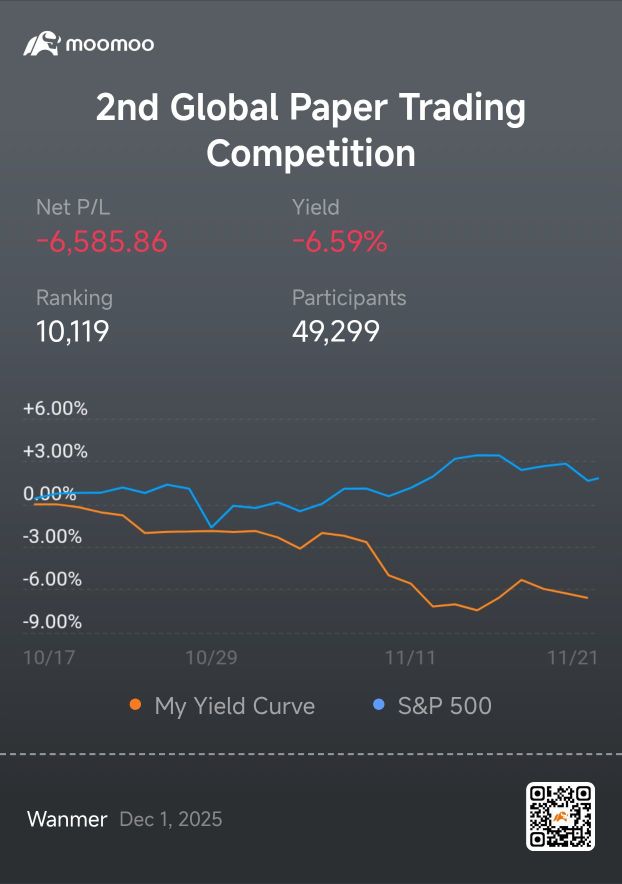622x884 pixels.
Task: Click the 10/29 date axis label
Action: tap(211, 657)
